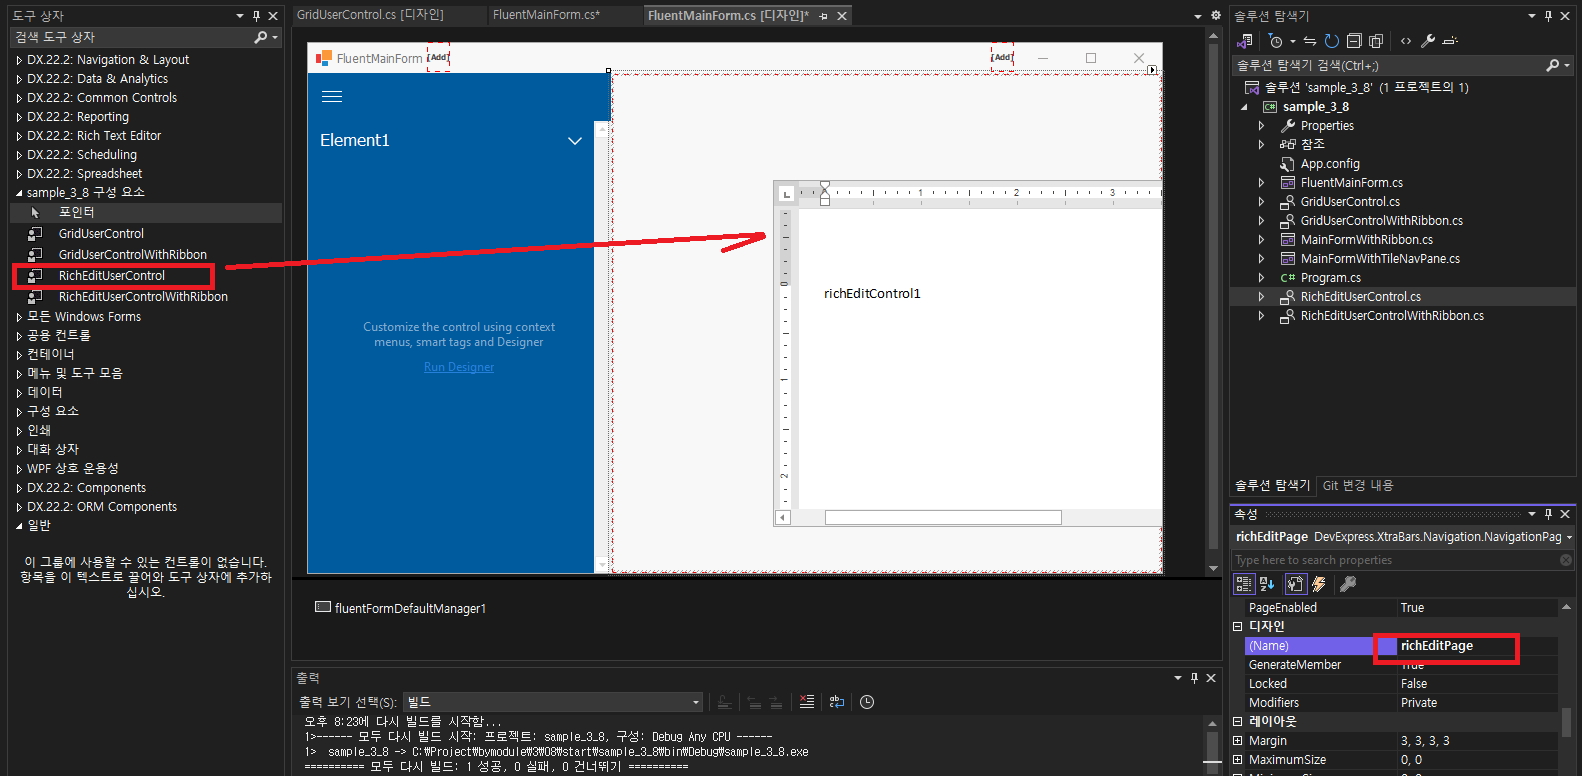The image size is (1582, 776).
Task: Open the Properties object selector dropdown
Action: pyautogui.click(x=1569, y=537)
